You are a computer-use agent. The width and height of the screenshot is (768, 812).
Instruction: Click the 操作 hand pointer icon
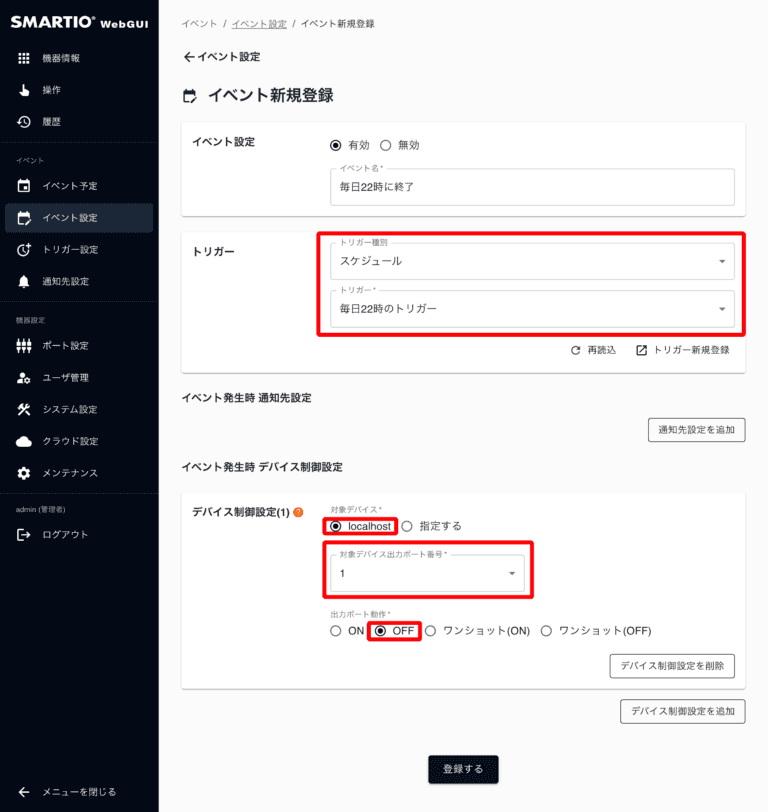24,90
